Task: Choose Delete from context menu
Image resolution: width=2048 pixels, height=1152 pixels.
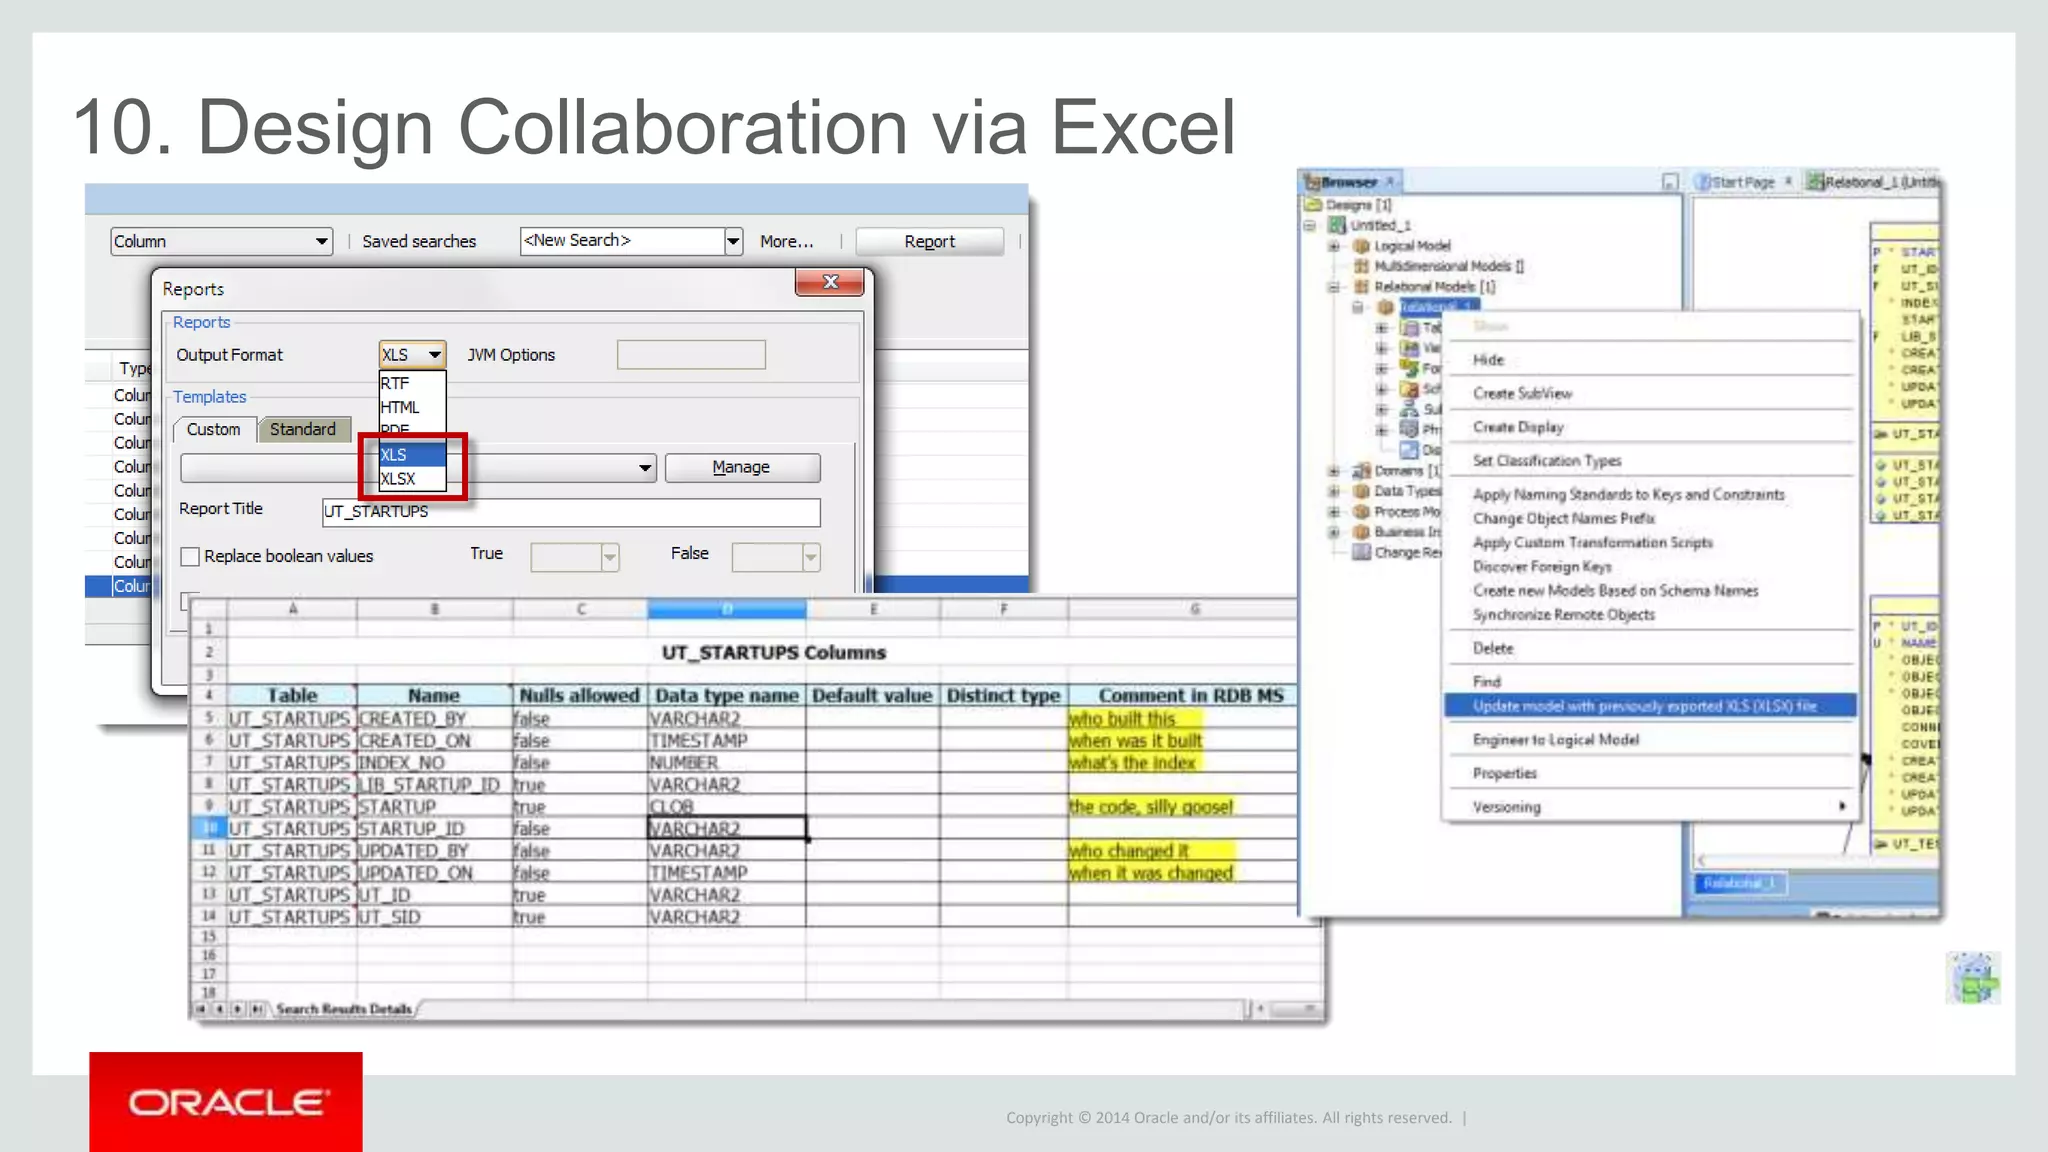Action: pos(1493,648)
